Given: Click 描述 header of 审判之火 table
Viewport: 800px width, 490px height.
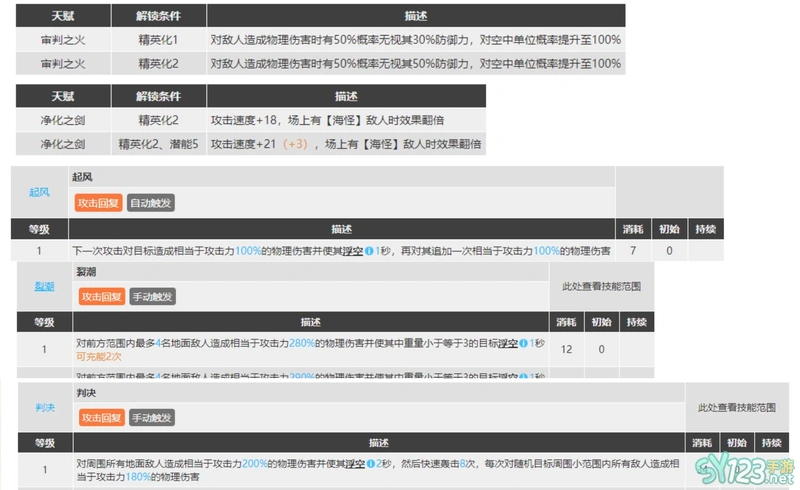Looking at the screenshot, I should pos(416,16).
